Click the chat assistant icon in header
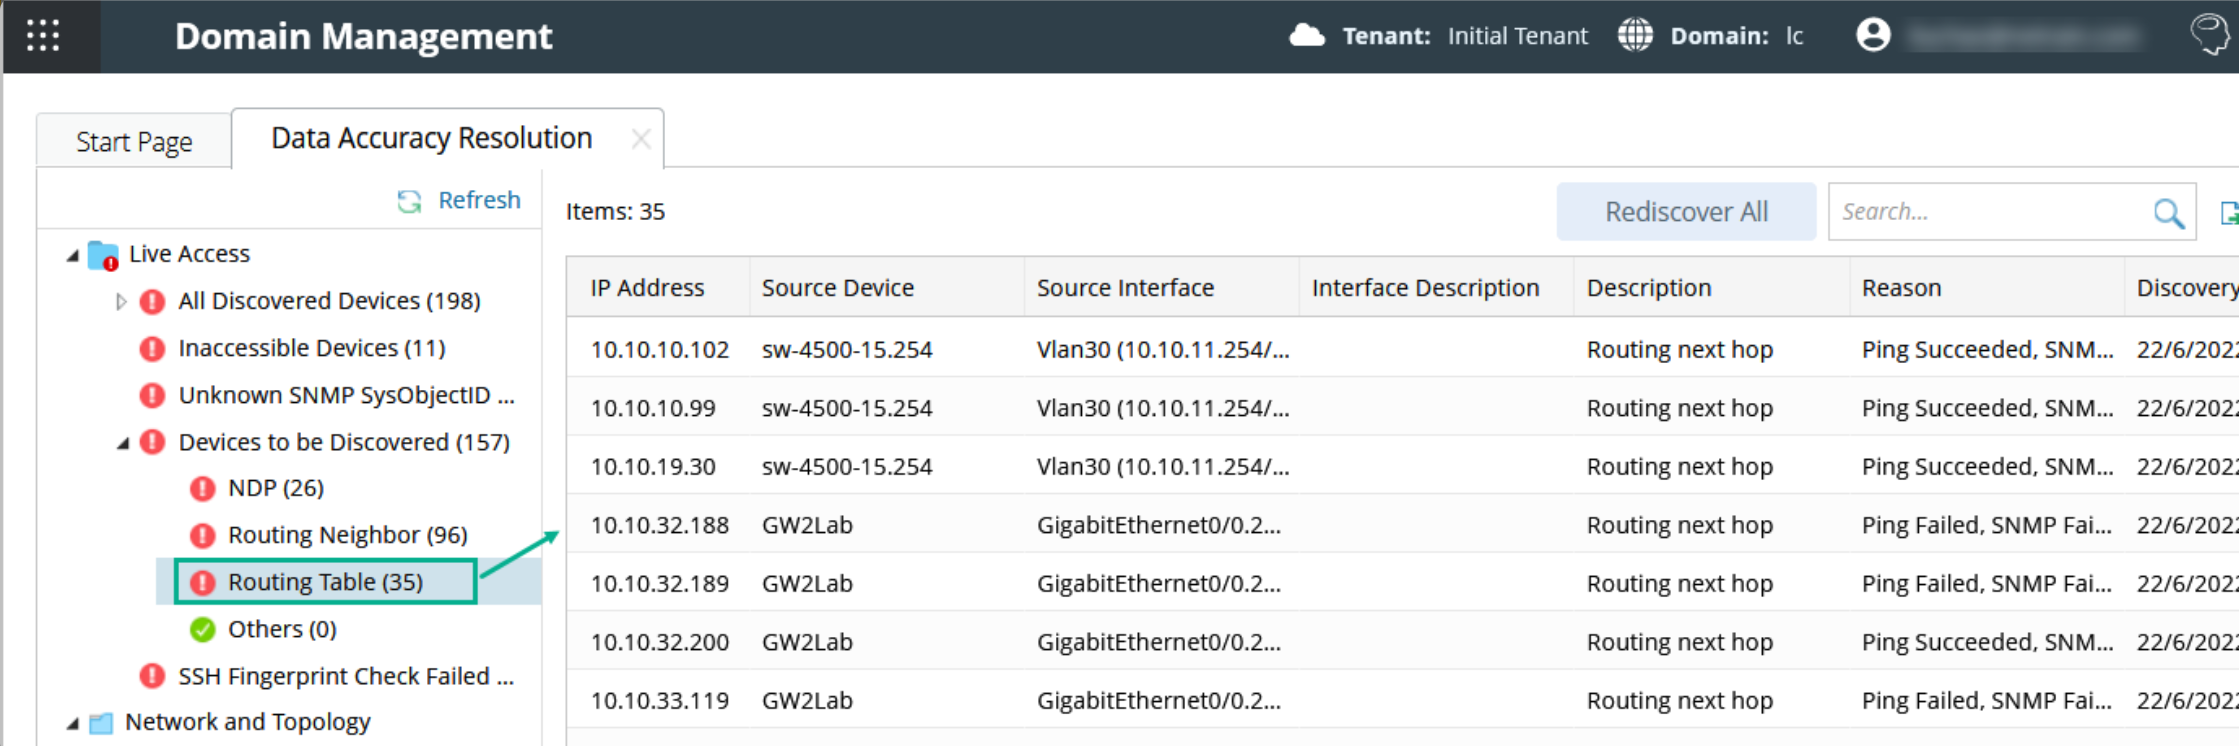This screenshot has height=746, width=2239. [2209, 34]
